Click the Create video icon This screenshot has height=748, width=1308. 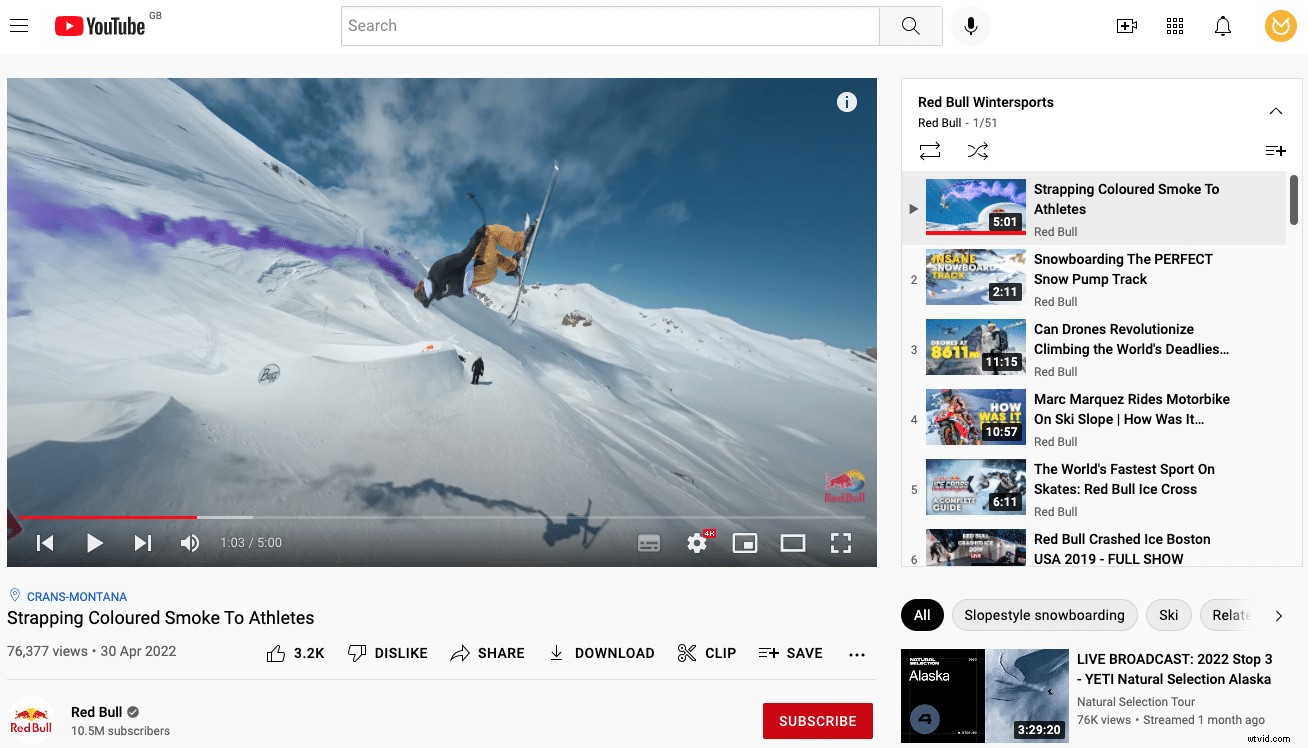coord(1127,25)
